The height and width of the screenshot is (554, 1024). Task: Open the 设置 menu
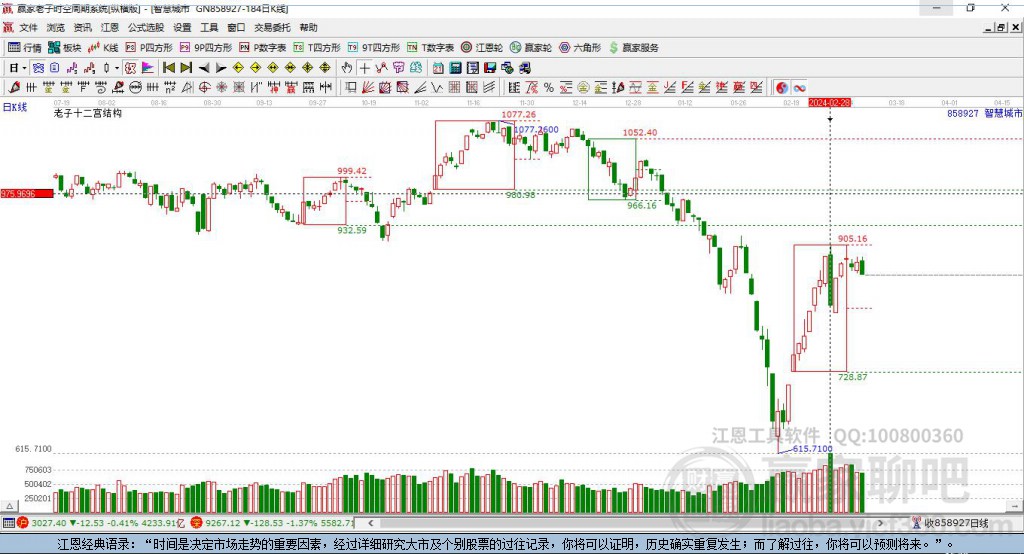coord(182,27)
